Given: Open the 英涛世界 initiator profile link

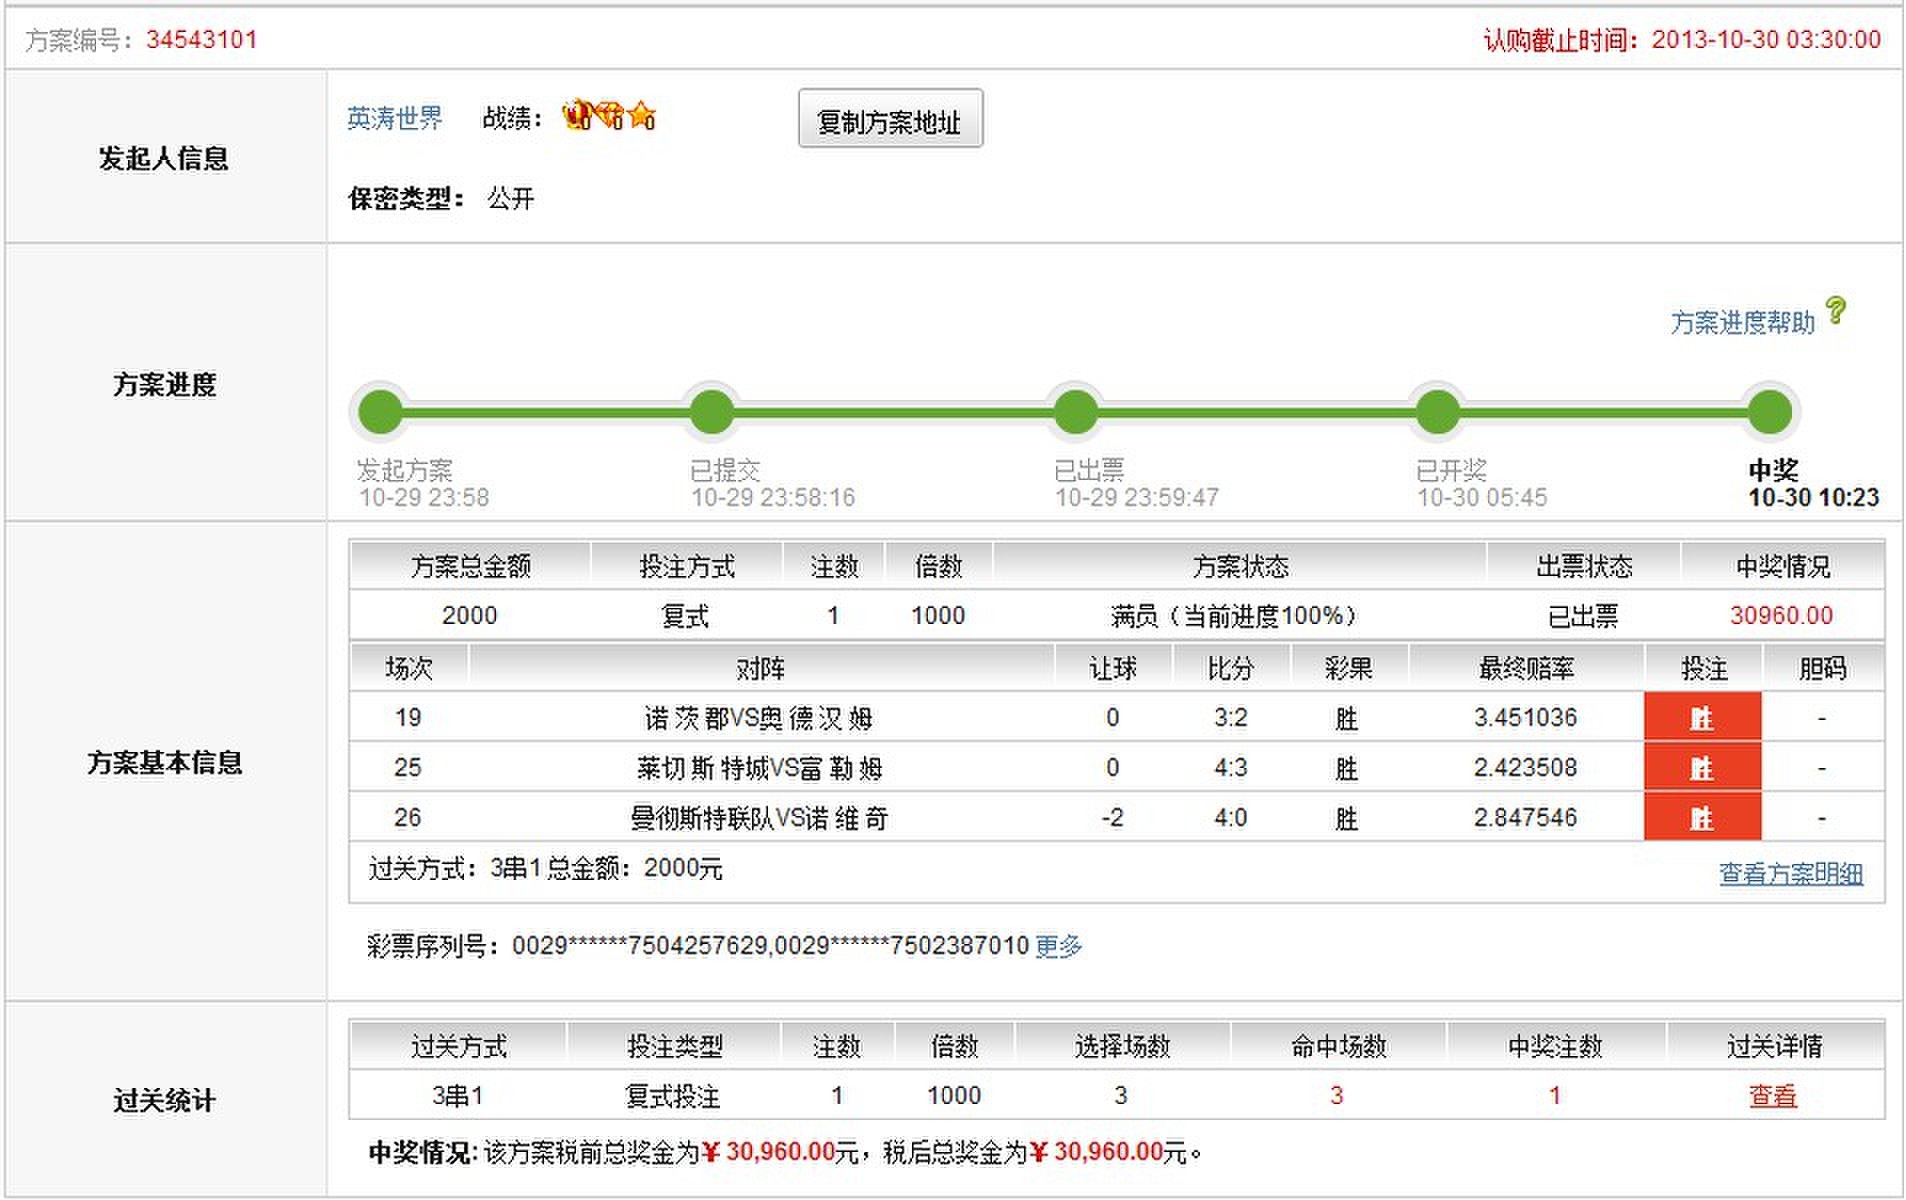Looking at the screenshot, I should 394,119.
